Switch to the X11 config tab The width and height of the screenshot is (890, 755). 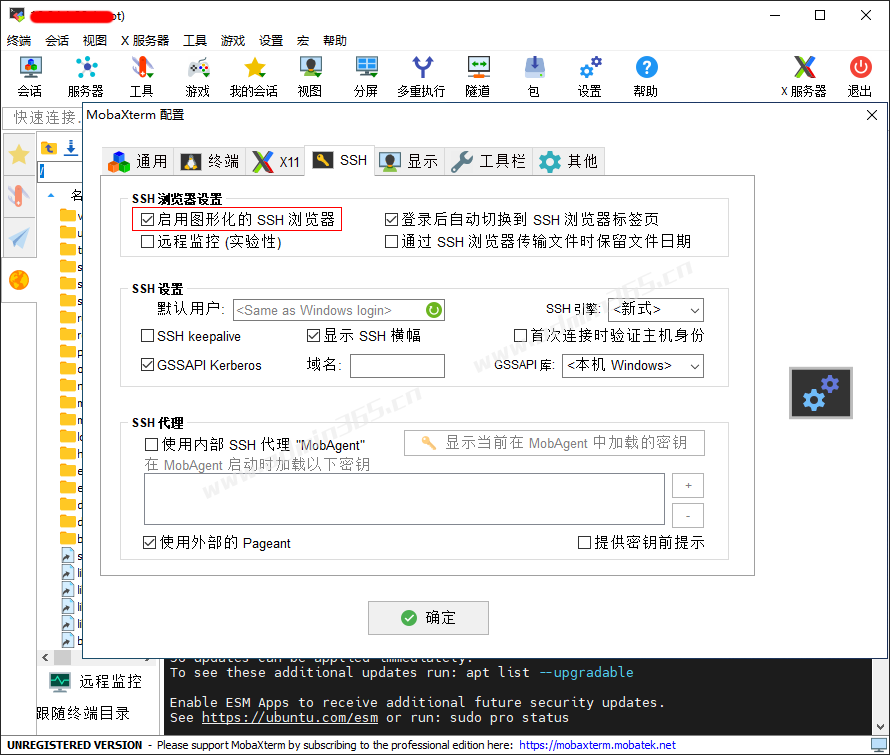(275, 161)
